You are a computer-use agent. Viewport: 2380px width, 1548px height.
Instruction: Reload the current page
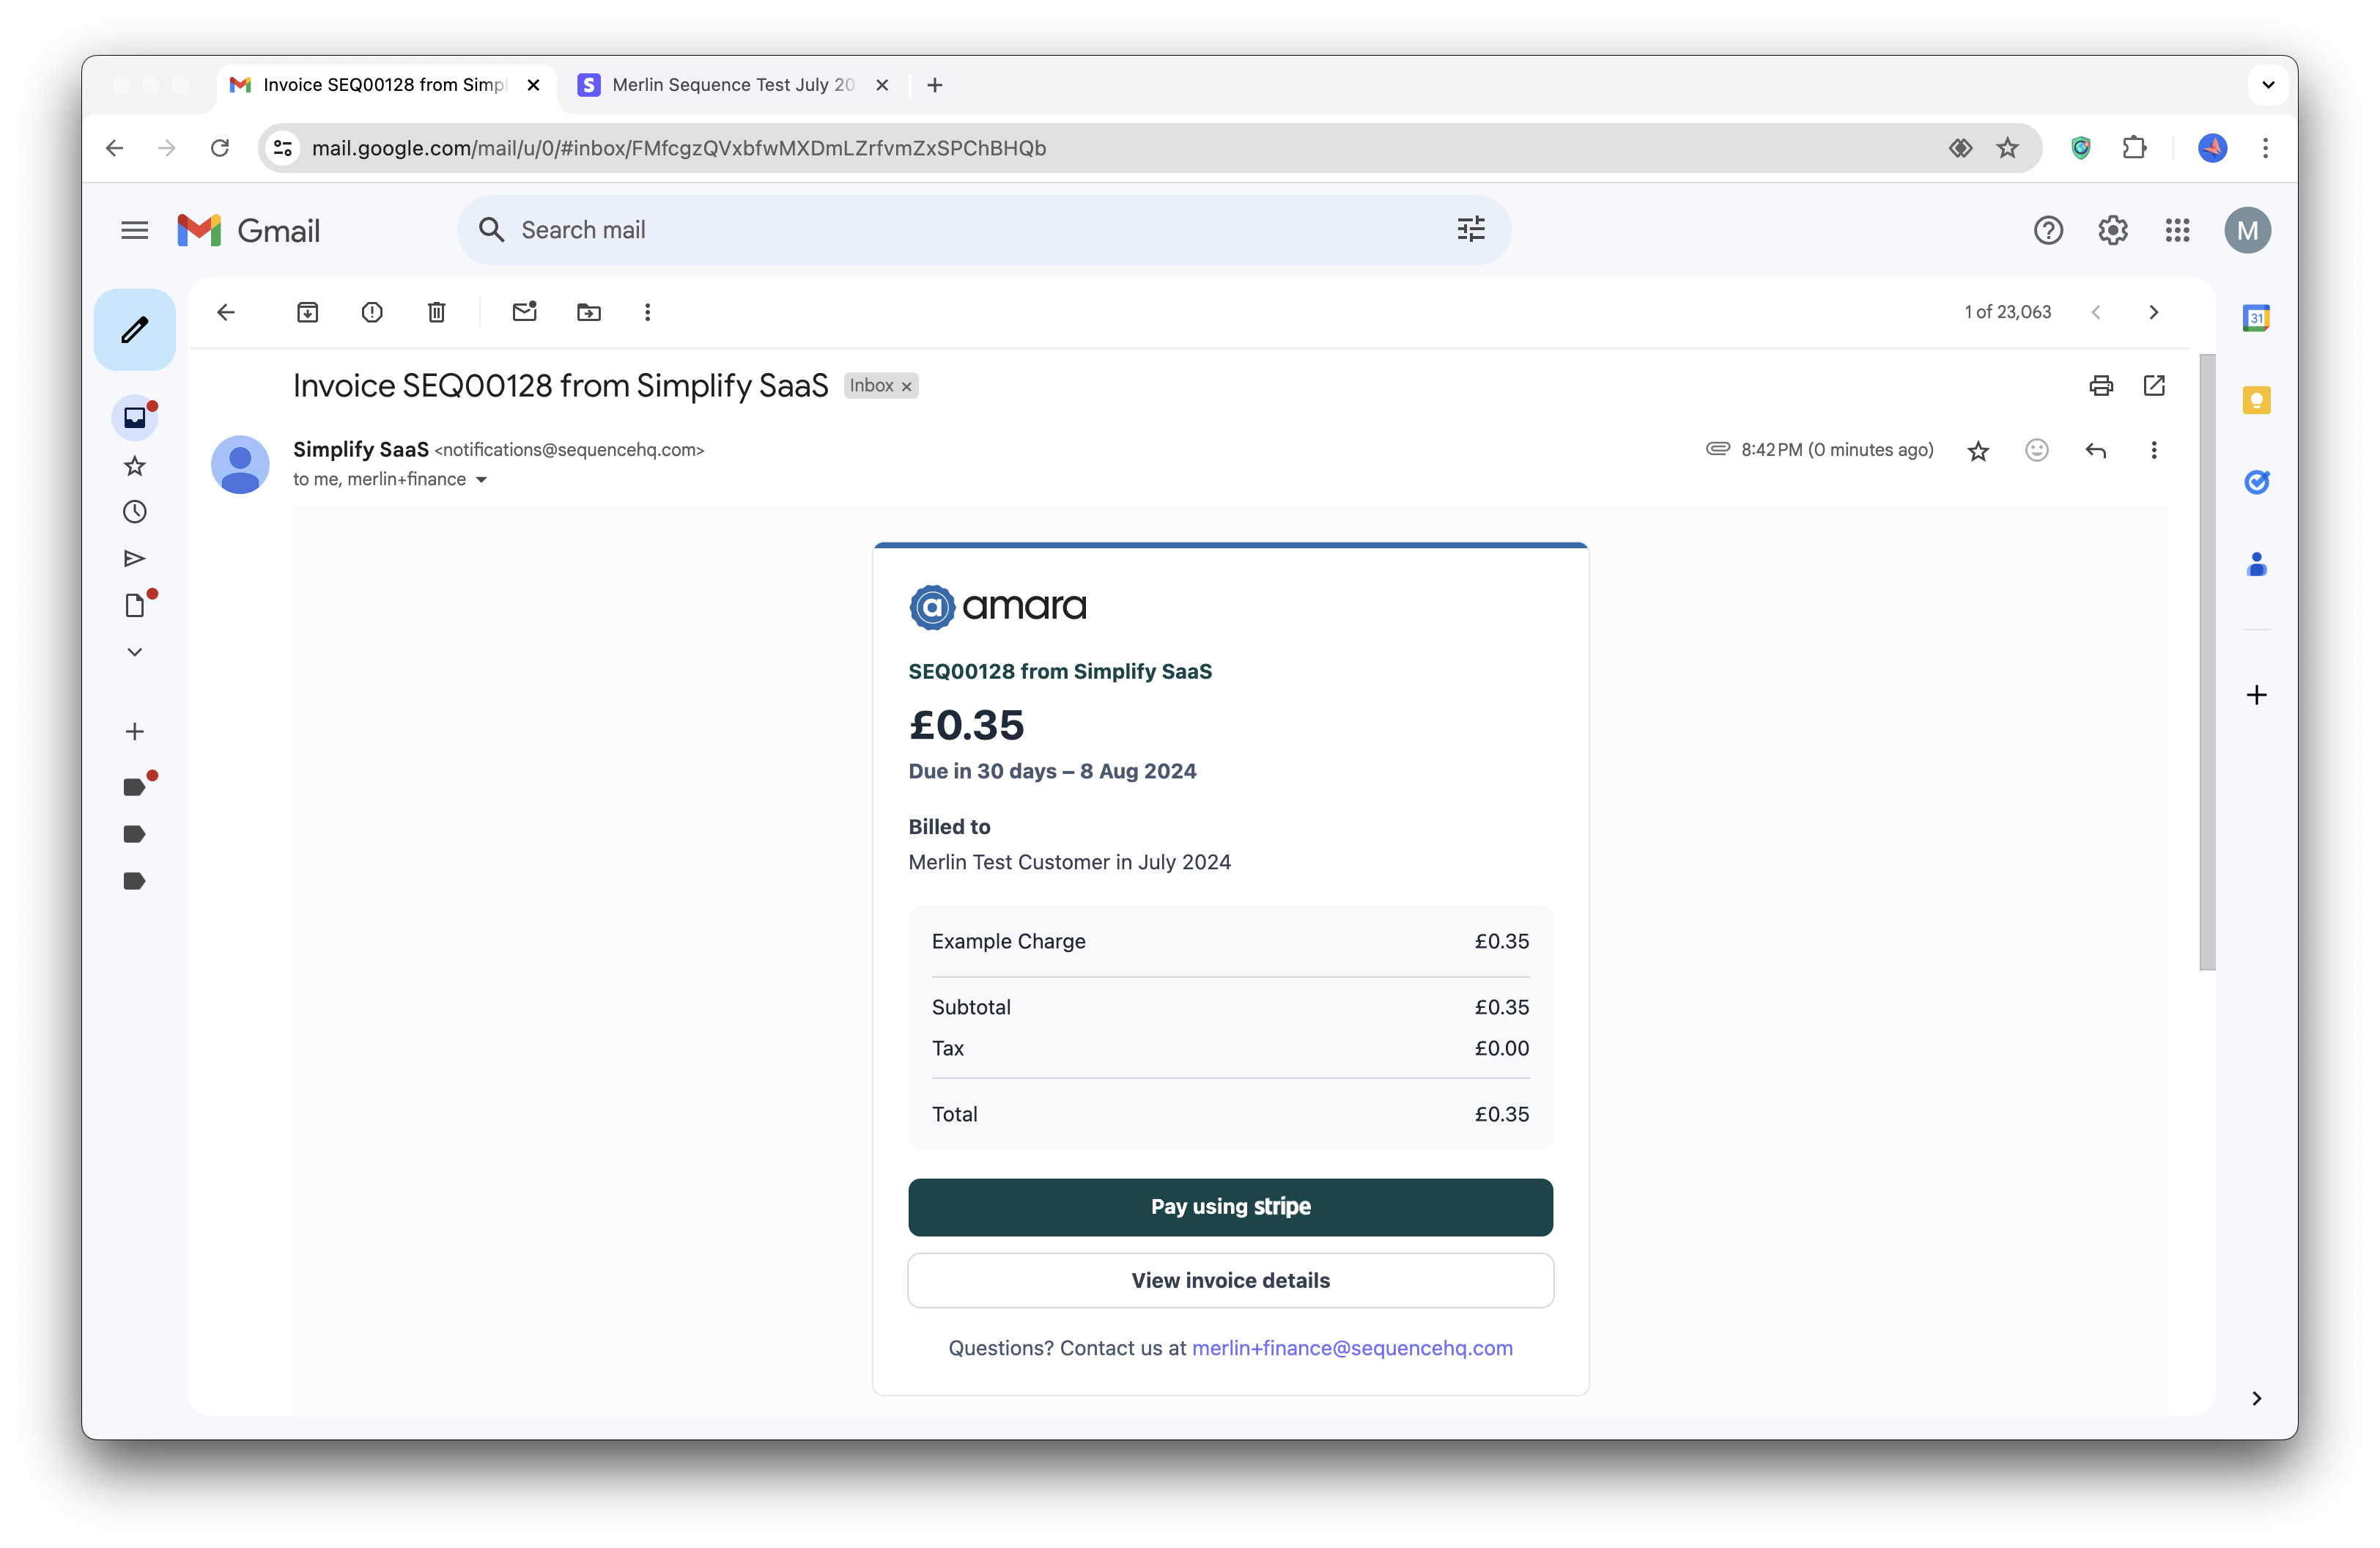click(x=220, y=148)
